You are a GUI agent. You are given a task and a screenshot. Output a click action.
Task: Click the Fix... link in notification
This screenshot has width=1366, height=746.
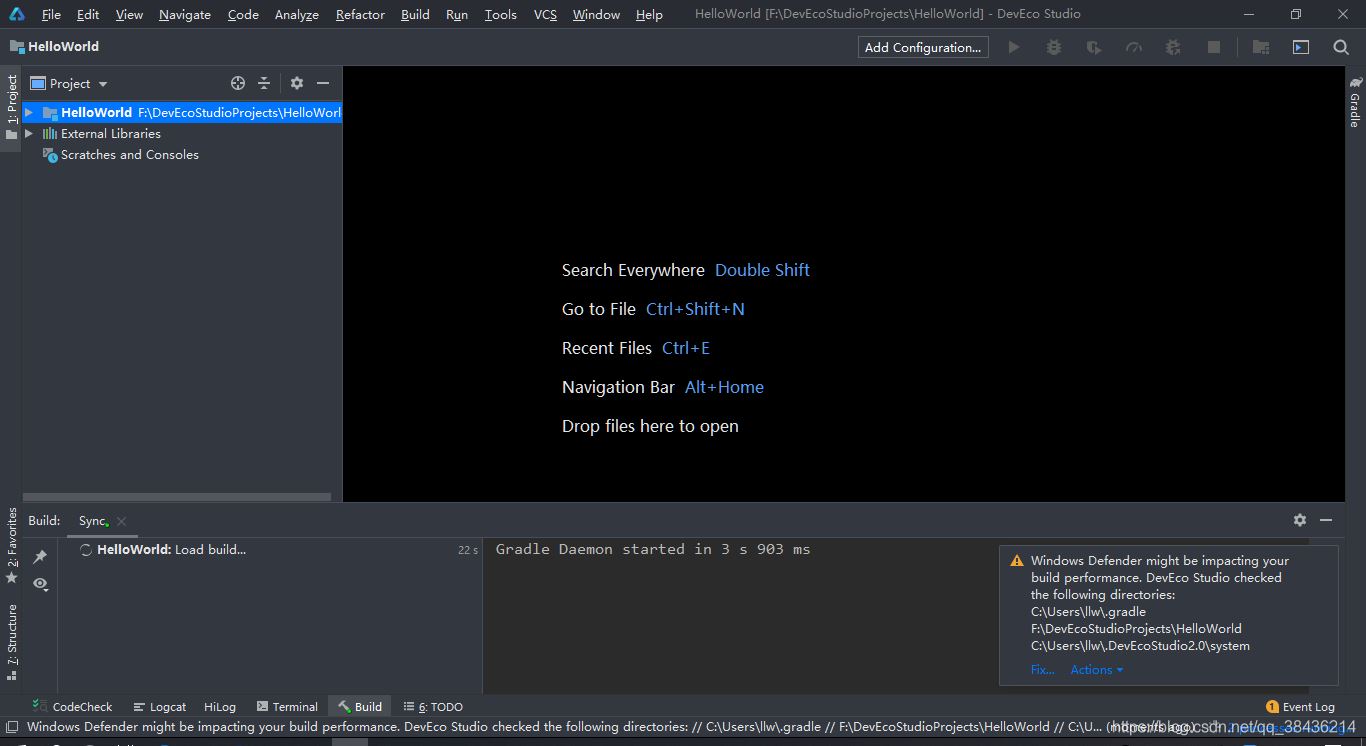1042,670
